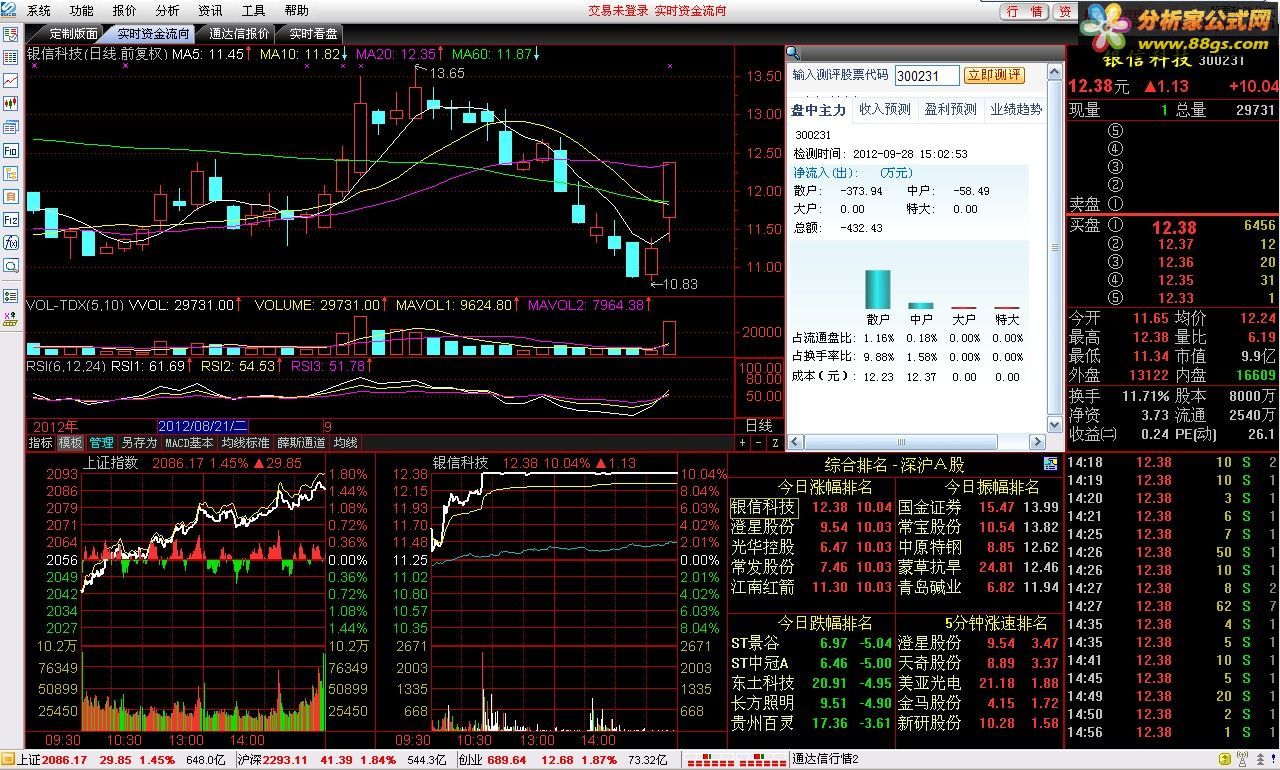Open the 工具 menu
Image resolution: width=1280 pixels, height=770 pixels.
tap(254, 11)
